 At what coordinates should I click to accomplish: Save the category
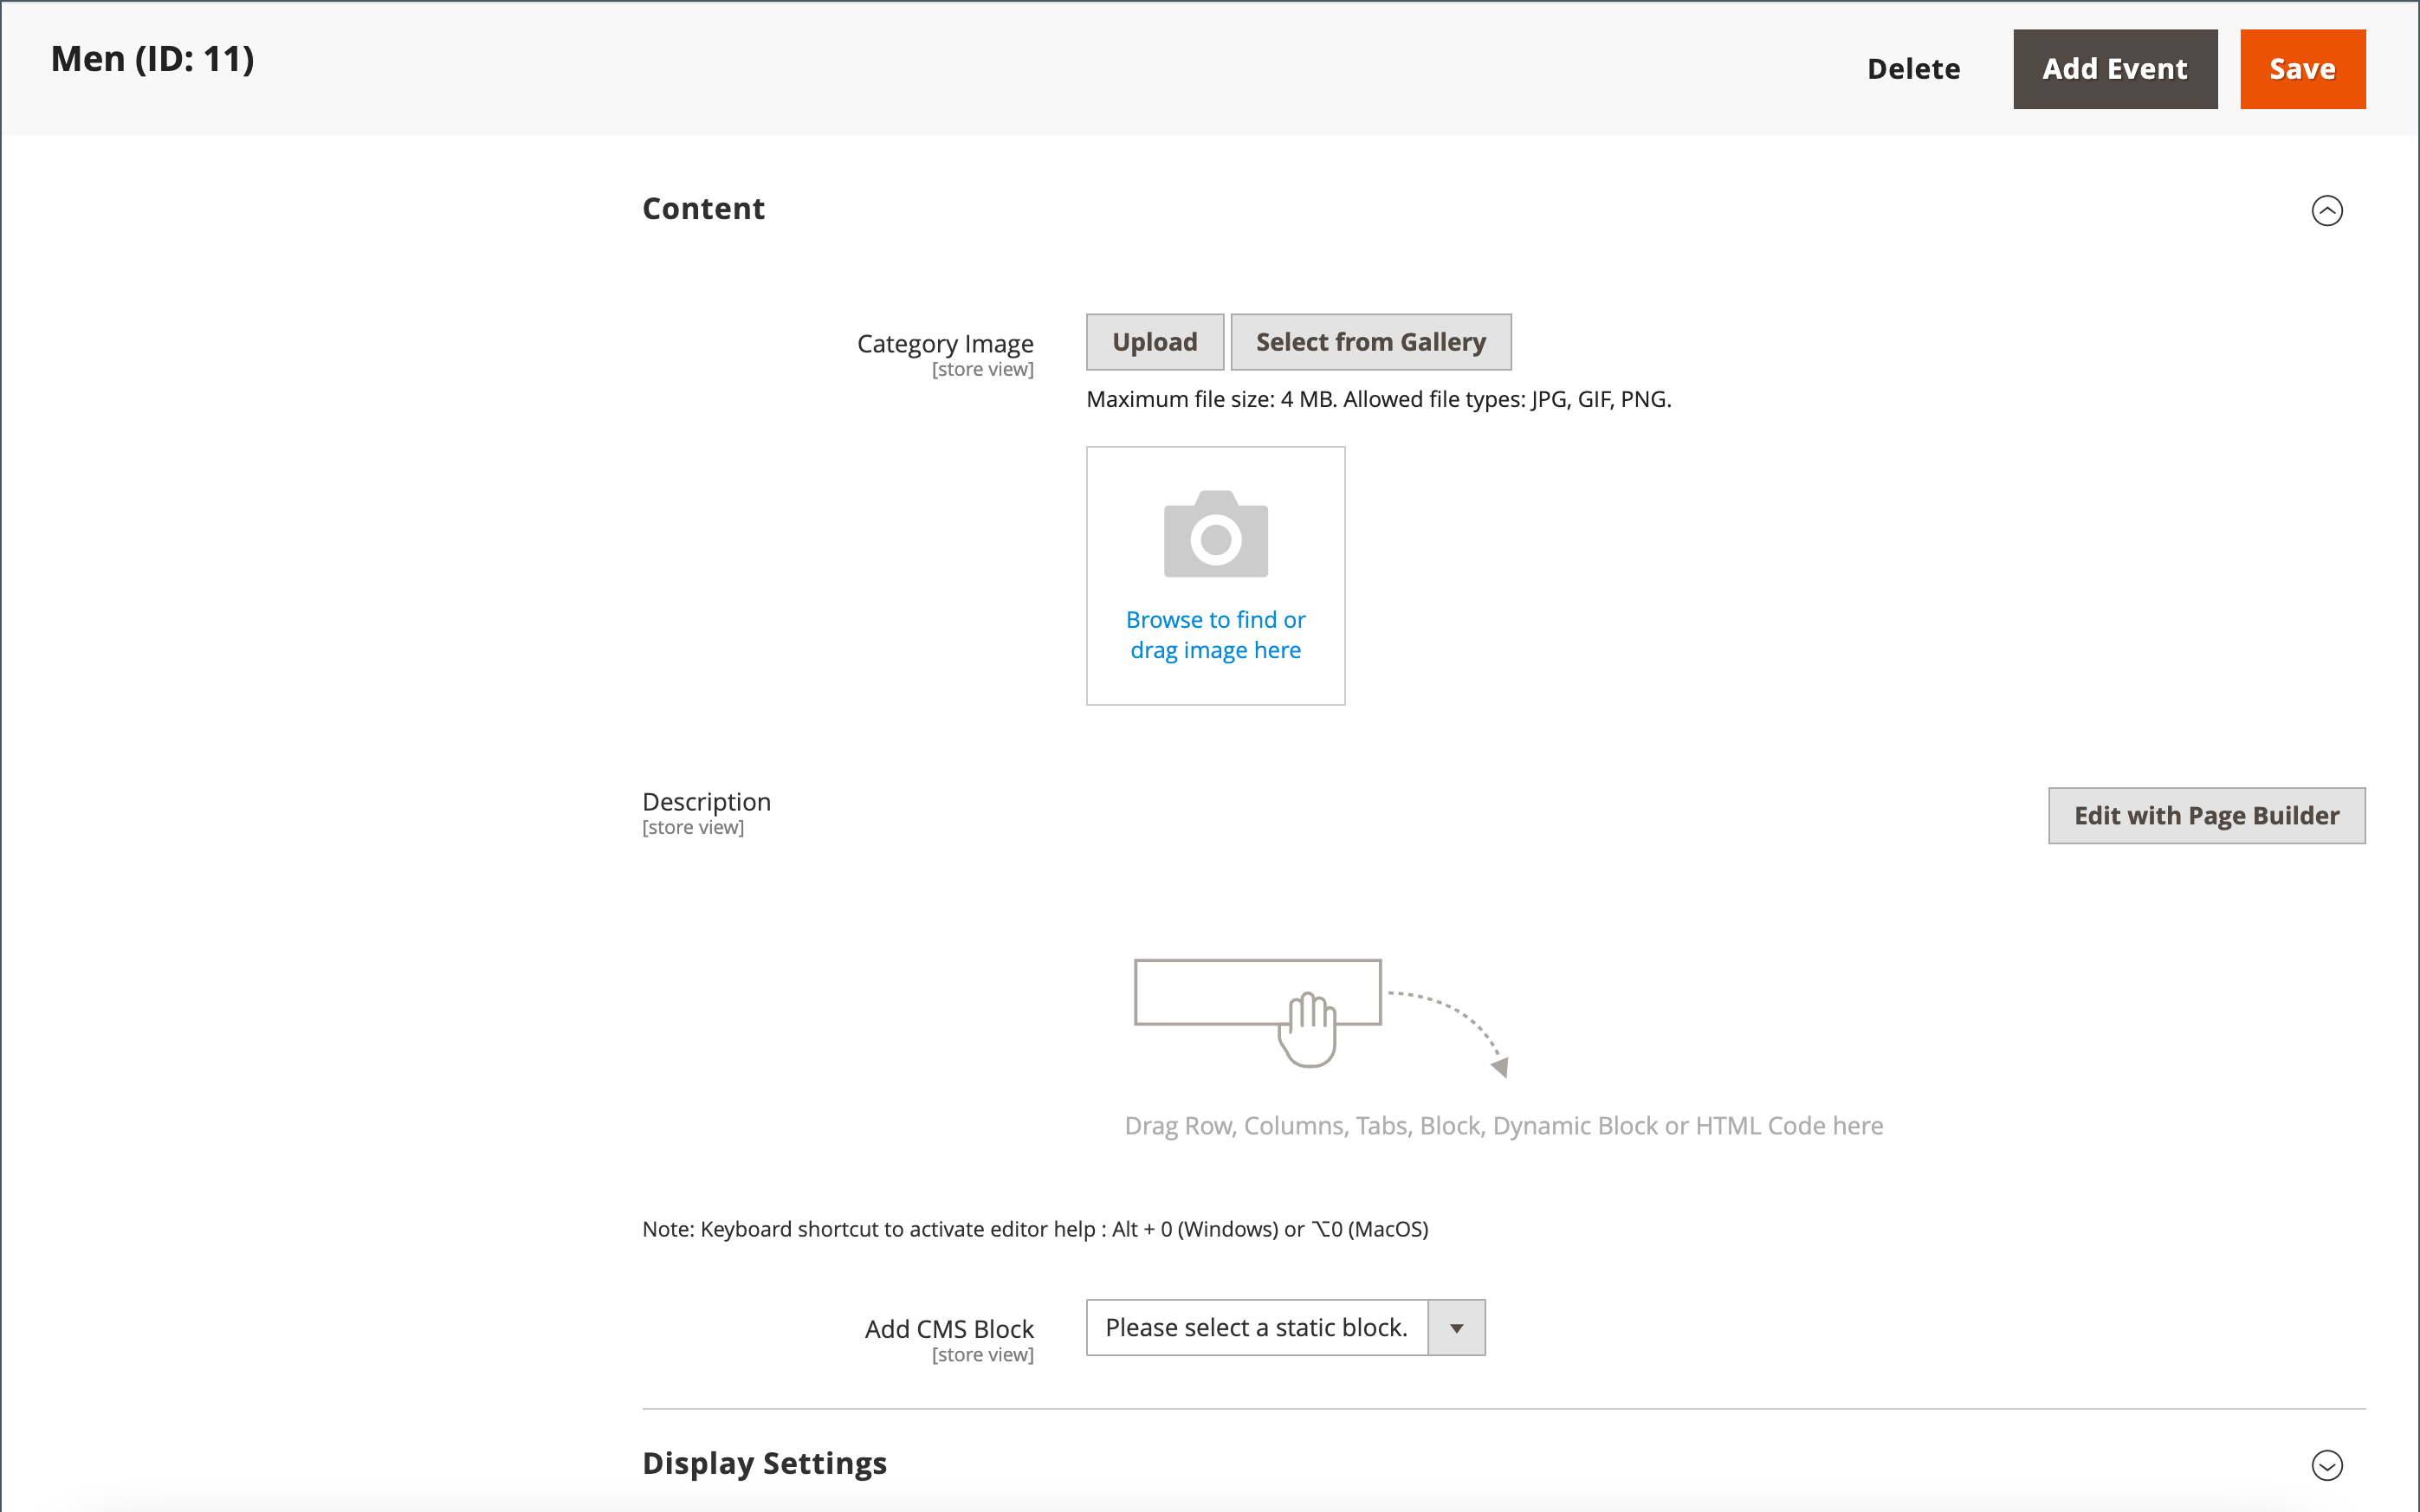pyautogui.click(x=2302, y=69)
